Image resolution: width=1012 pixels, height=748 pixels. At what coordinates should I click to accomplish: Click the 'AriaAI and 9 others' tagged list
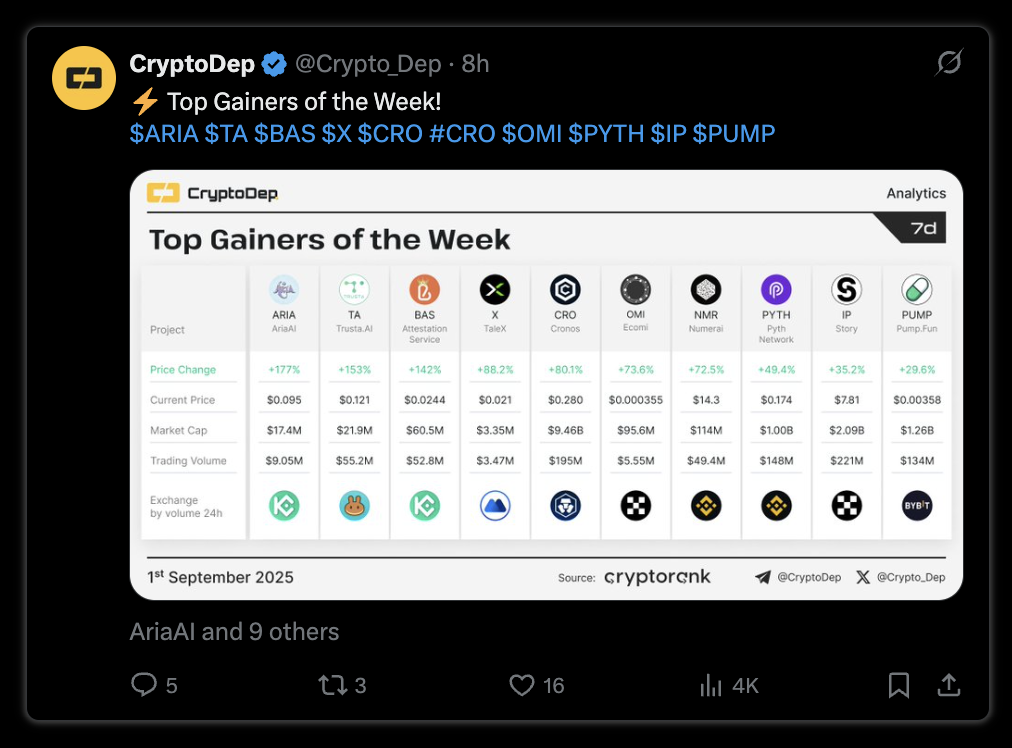pyautogui.click(x=234, y=631)
